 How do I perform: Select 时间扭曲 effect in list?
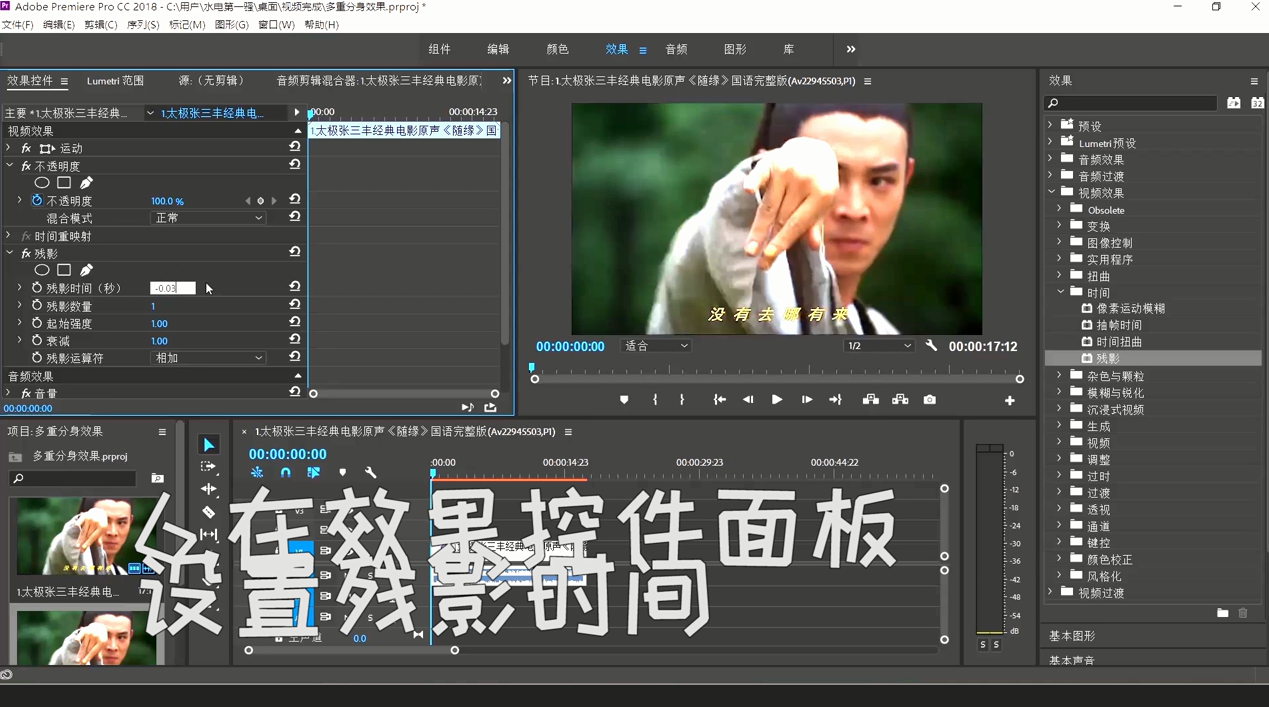(1119, 342)
